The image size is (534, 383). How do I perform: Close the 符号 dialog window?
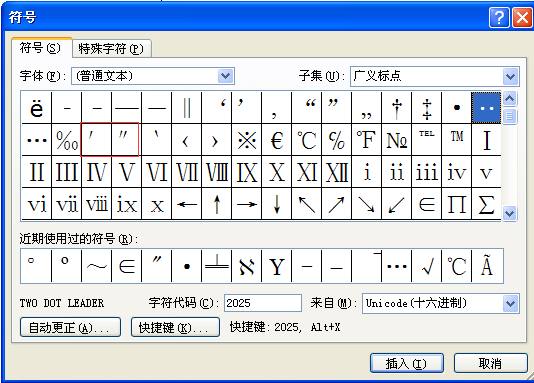click(x=522, y=17)
